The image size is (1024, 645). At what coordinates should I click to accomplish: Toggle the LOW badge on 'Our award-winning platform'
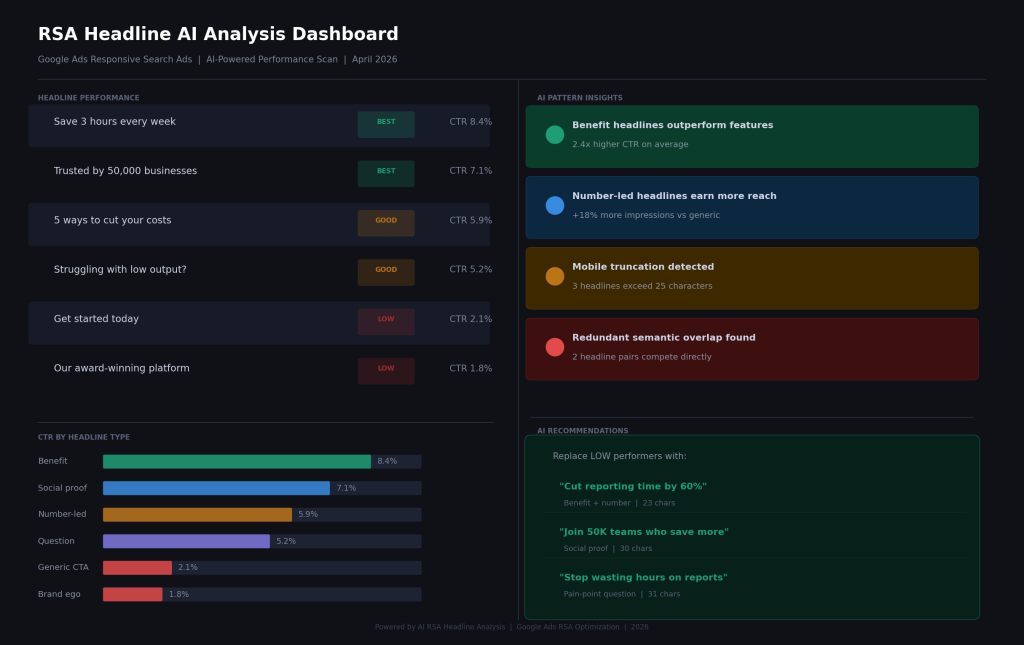385,370
